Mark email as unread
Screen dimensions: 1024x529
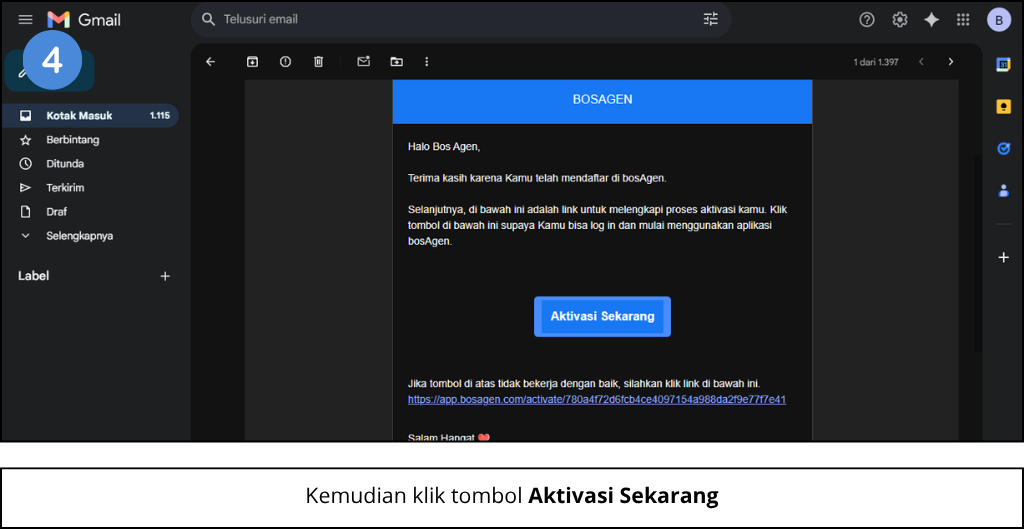coord(363,61)
